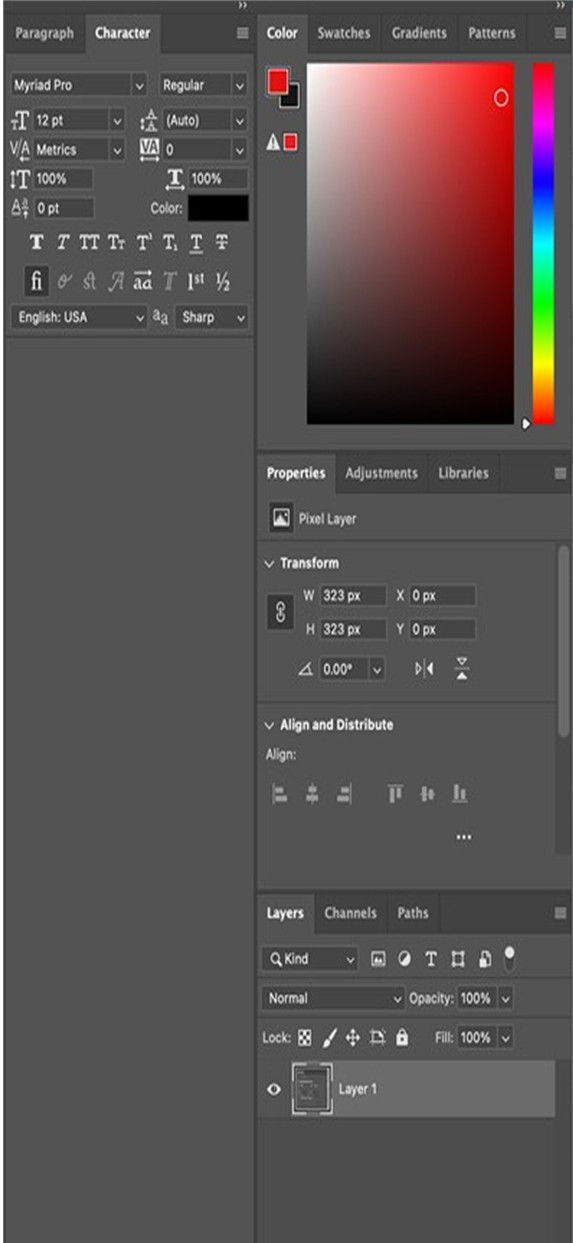Switch to the Paragraph tab
This screenshot has height=1243, width=573.
[44, 33]
